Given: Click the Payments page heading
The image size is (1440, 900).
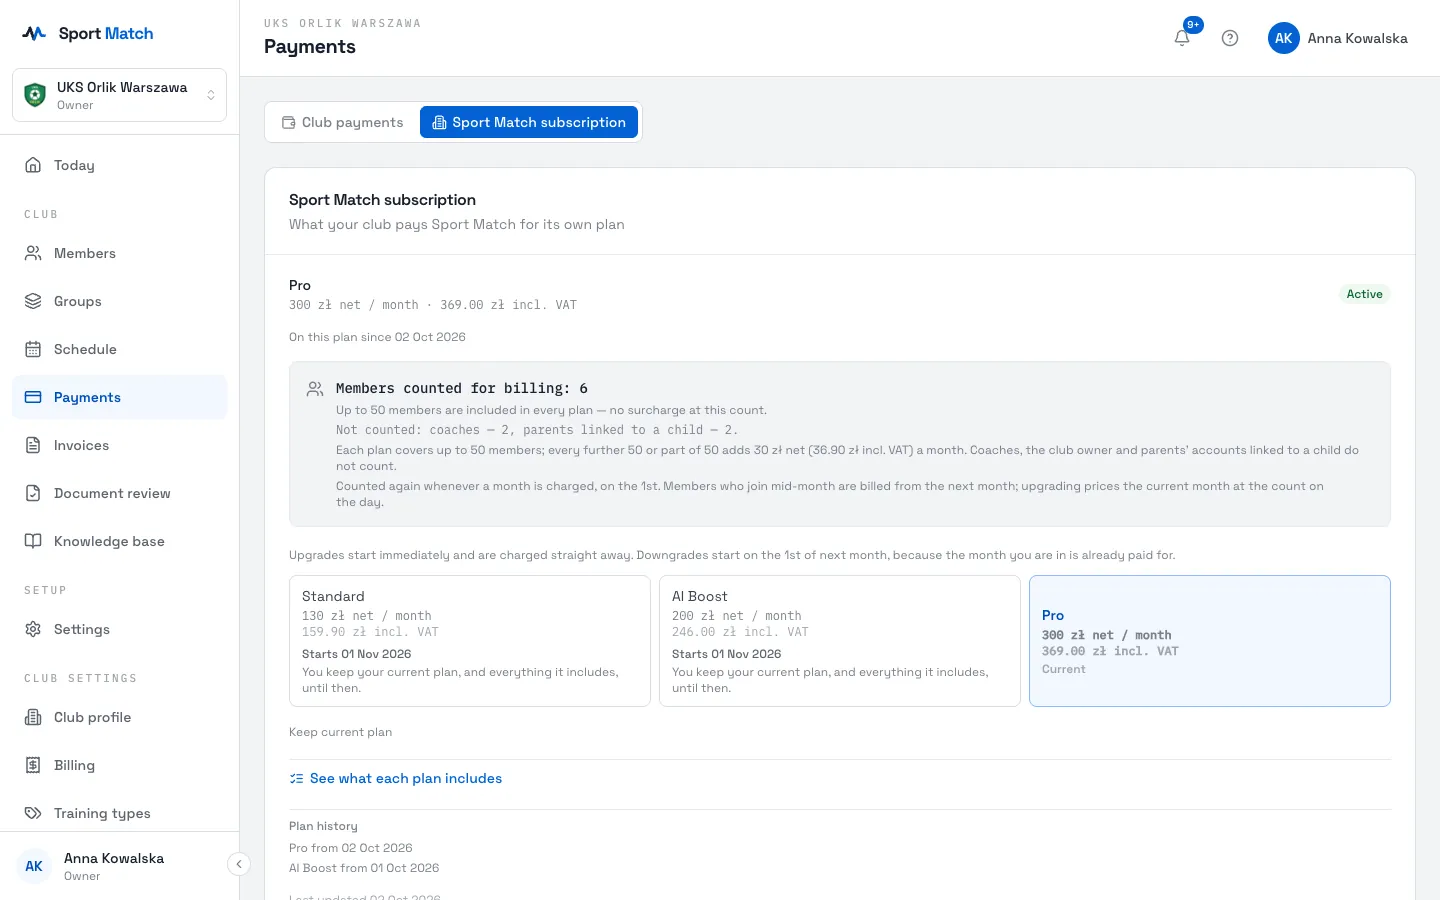Looking at the screenshot, I should tap(310, 47).
